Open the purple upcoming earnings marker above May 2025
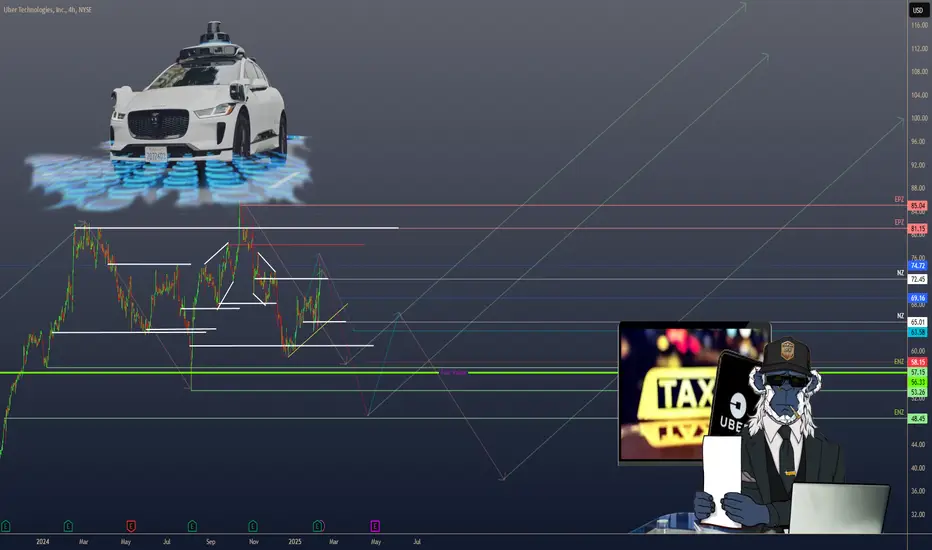 pyautogui.click(x=375, y=526)
